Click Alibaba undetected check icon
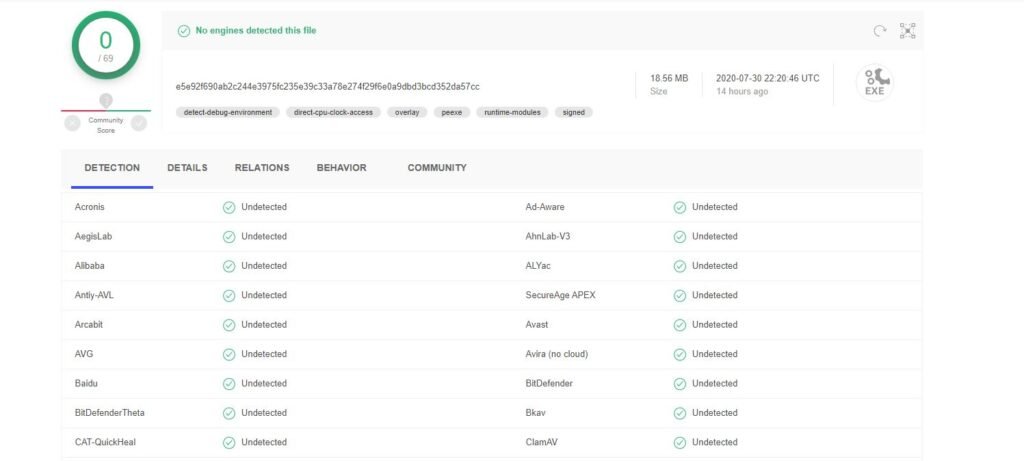 click(229, 266)
